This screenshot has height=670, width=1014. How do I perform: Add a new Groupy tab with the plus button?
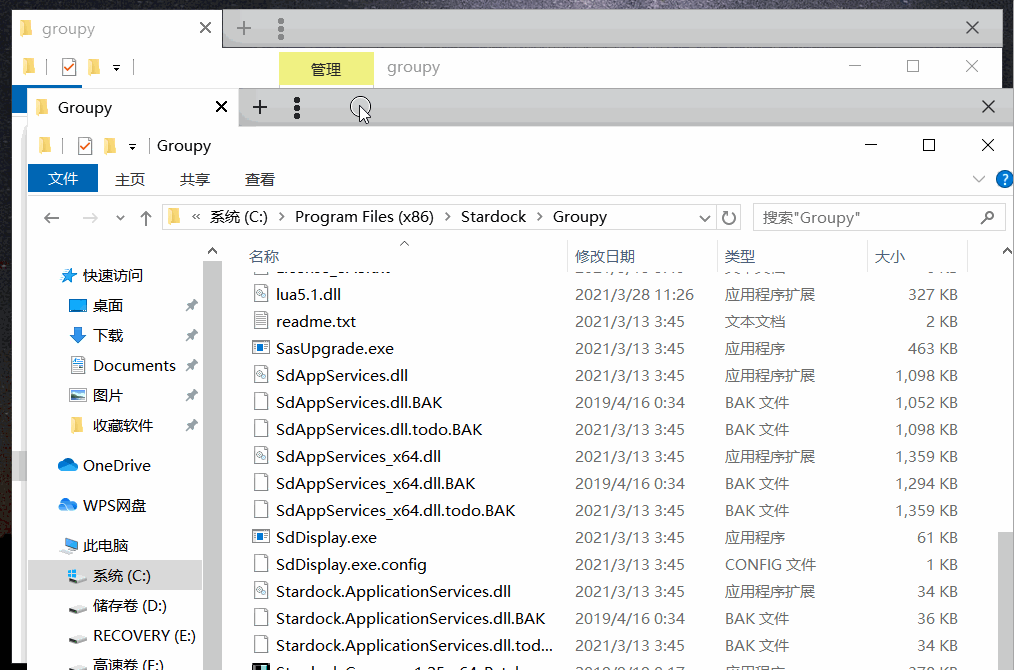(x=260, y=107)
